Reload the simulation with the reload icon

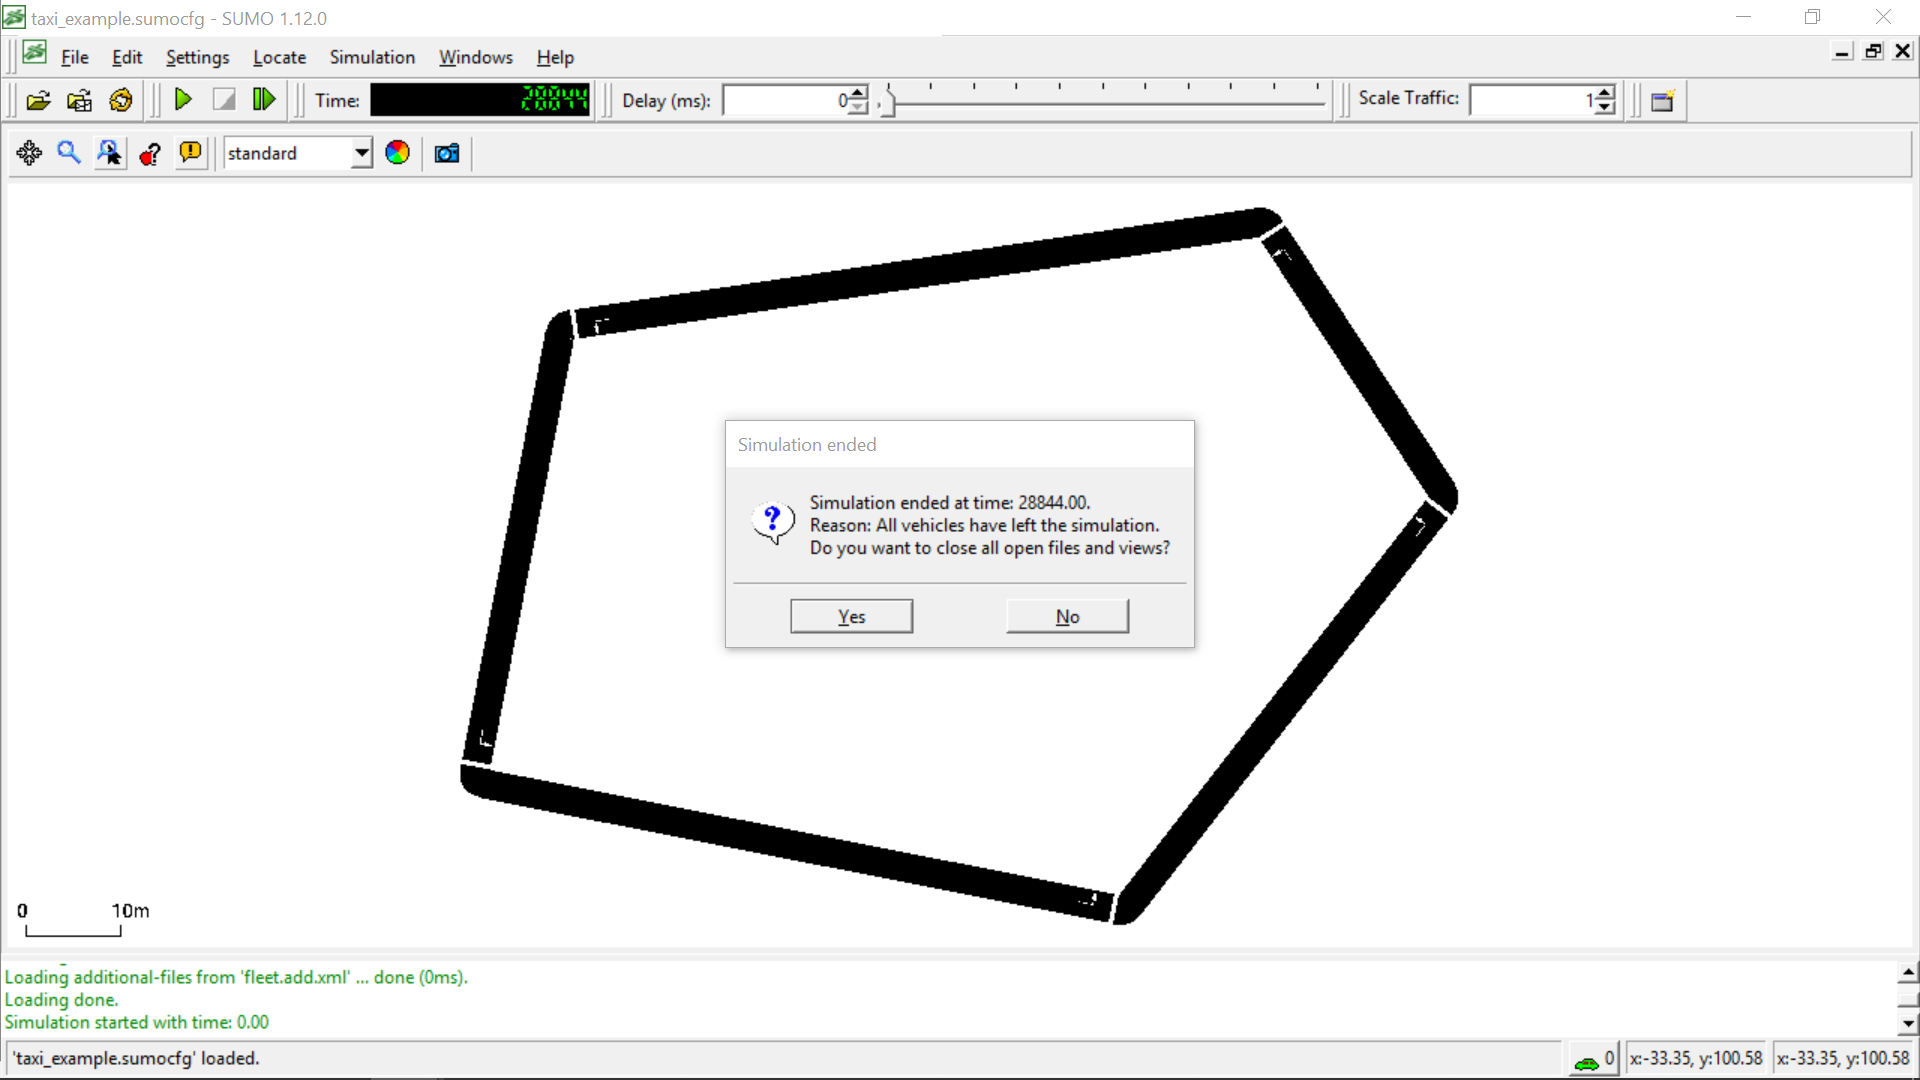[121, 100]
